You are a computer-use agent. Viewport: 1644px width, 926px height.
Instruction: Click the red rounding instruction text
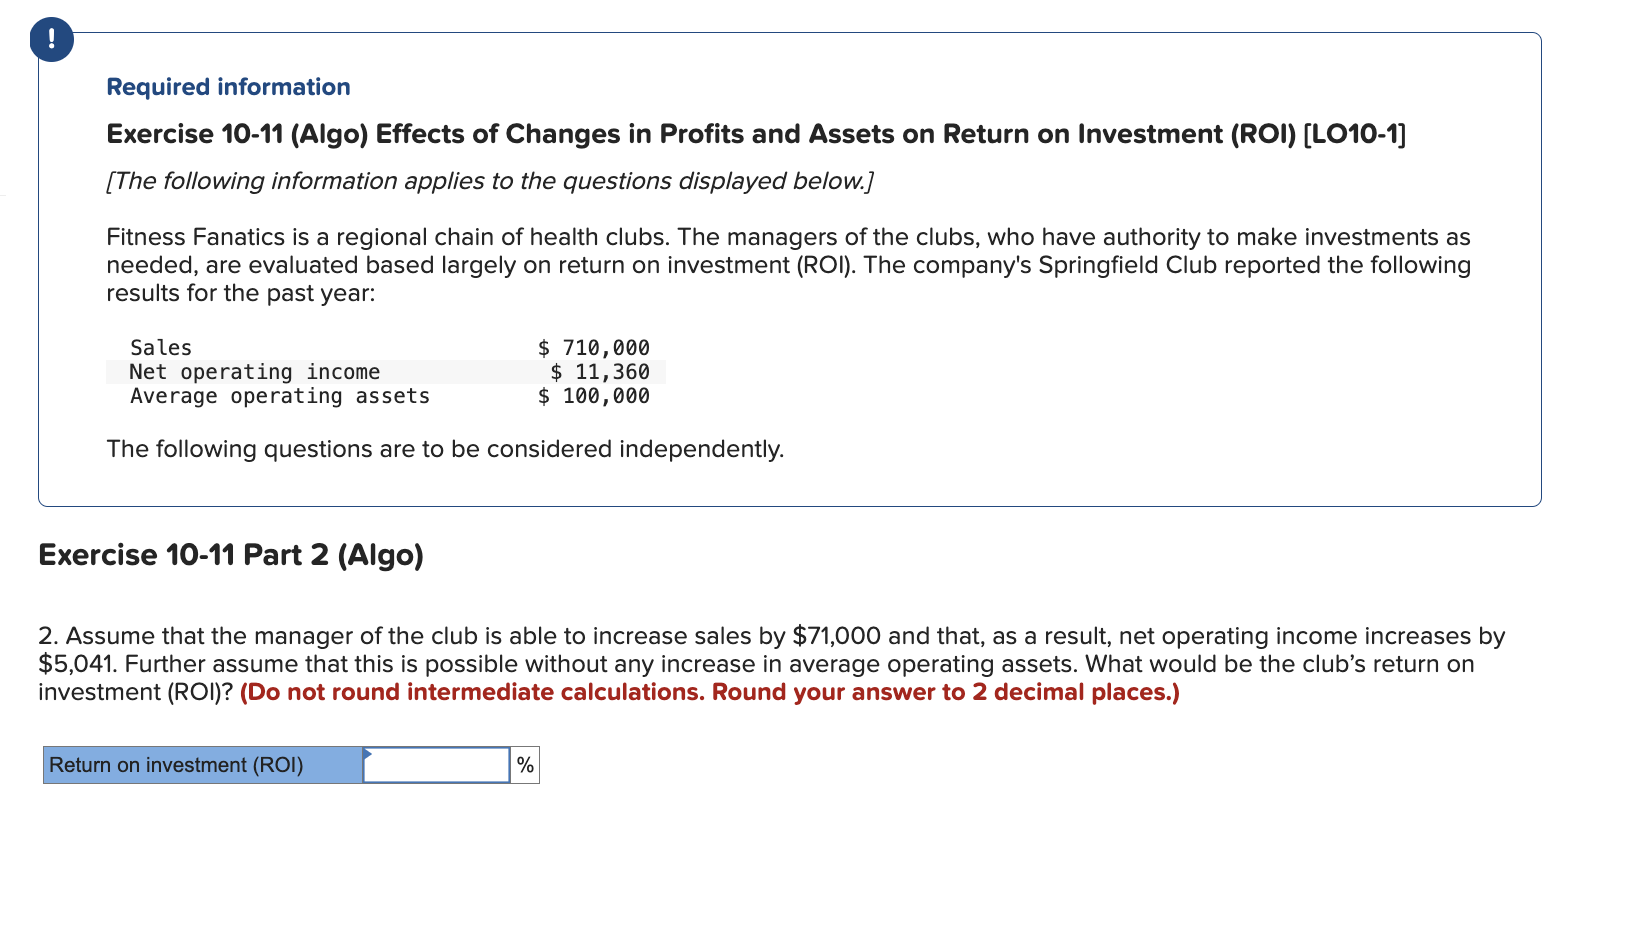[710, 692]
